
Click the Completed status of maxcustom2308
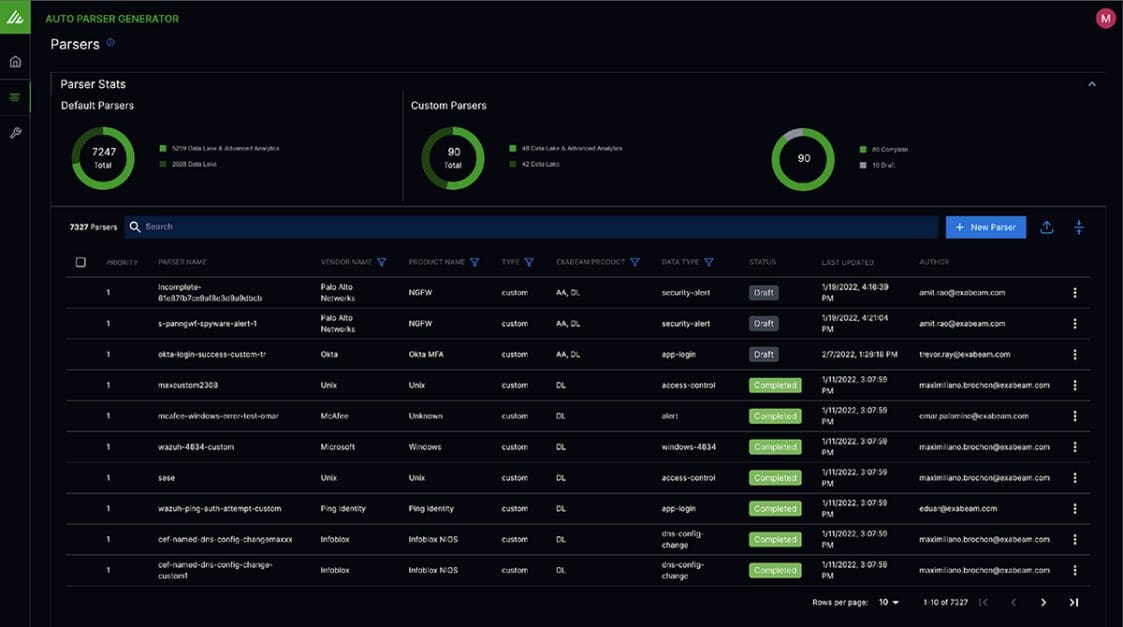coord(775,386)
